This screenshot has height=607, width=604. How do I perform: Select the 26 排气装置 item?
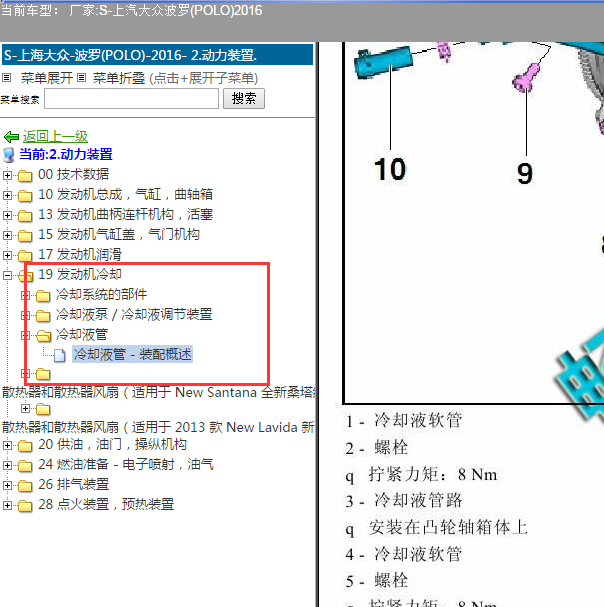point(74,484)
